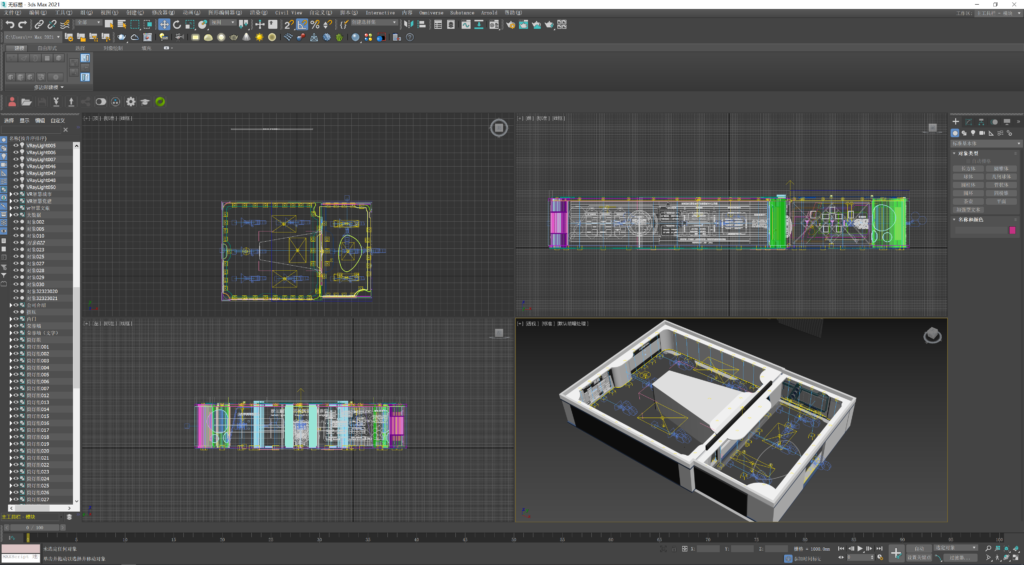Click the Link objects chain icon
1024x565 pixels.
tap(39, 24)
